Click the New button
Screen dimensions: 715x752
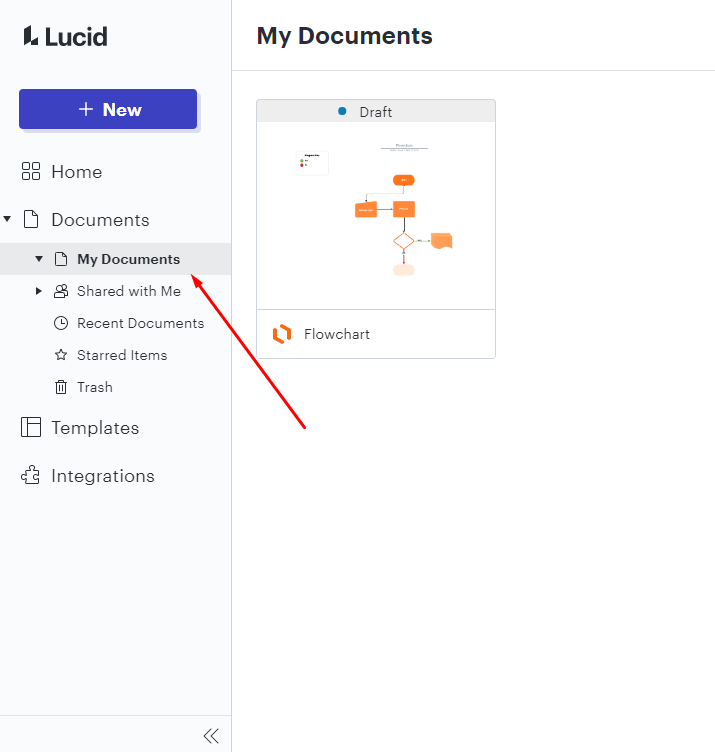coord(108,109)
